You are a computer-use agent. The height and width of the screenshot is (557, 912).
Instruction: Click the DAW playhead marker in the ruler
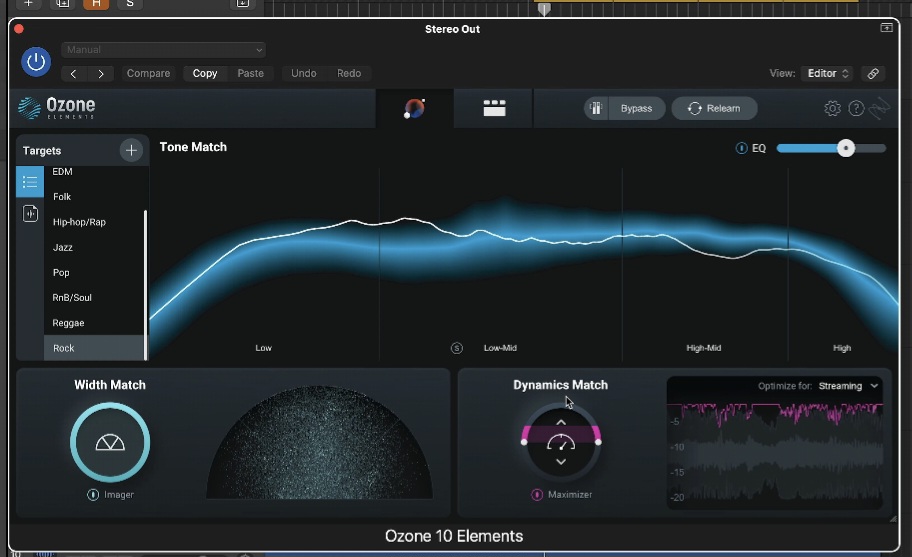pos(544,9)
